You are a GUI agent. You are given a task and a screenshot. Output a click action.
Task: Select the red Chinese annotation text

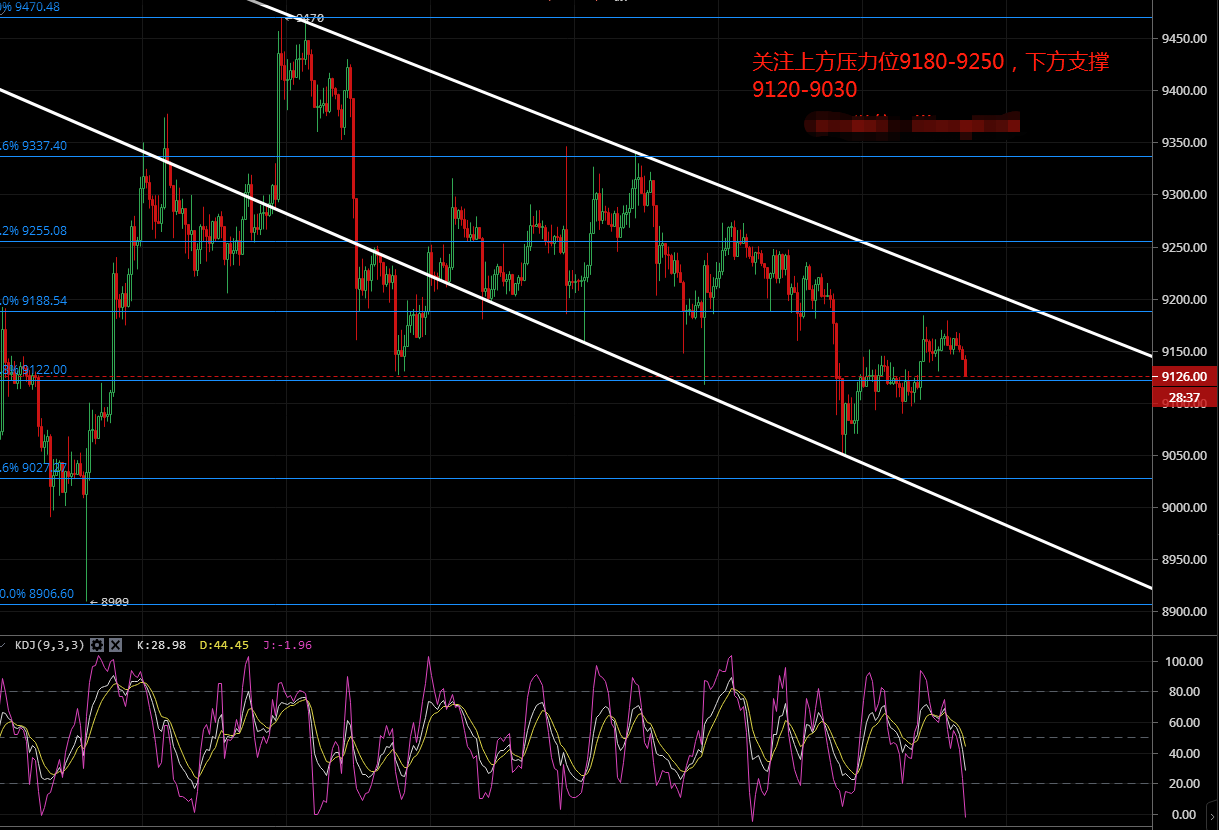click(x=930, y=76)
